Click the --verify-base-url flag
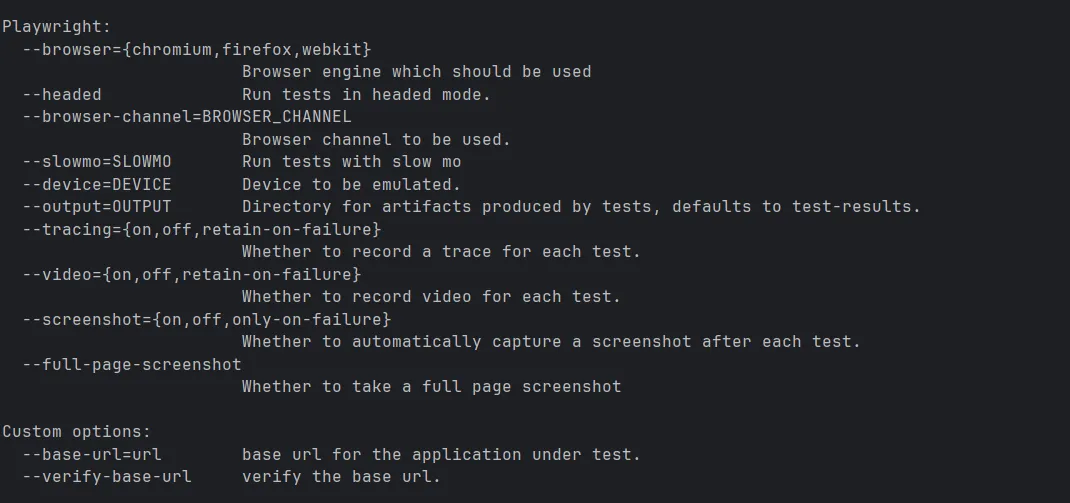1070x503 pixels. [107, 477]
